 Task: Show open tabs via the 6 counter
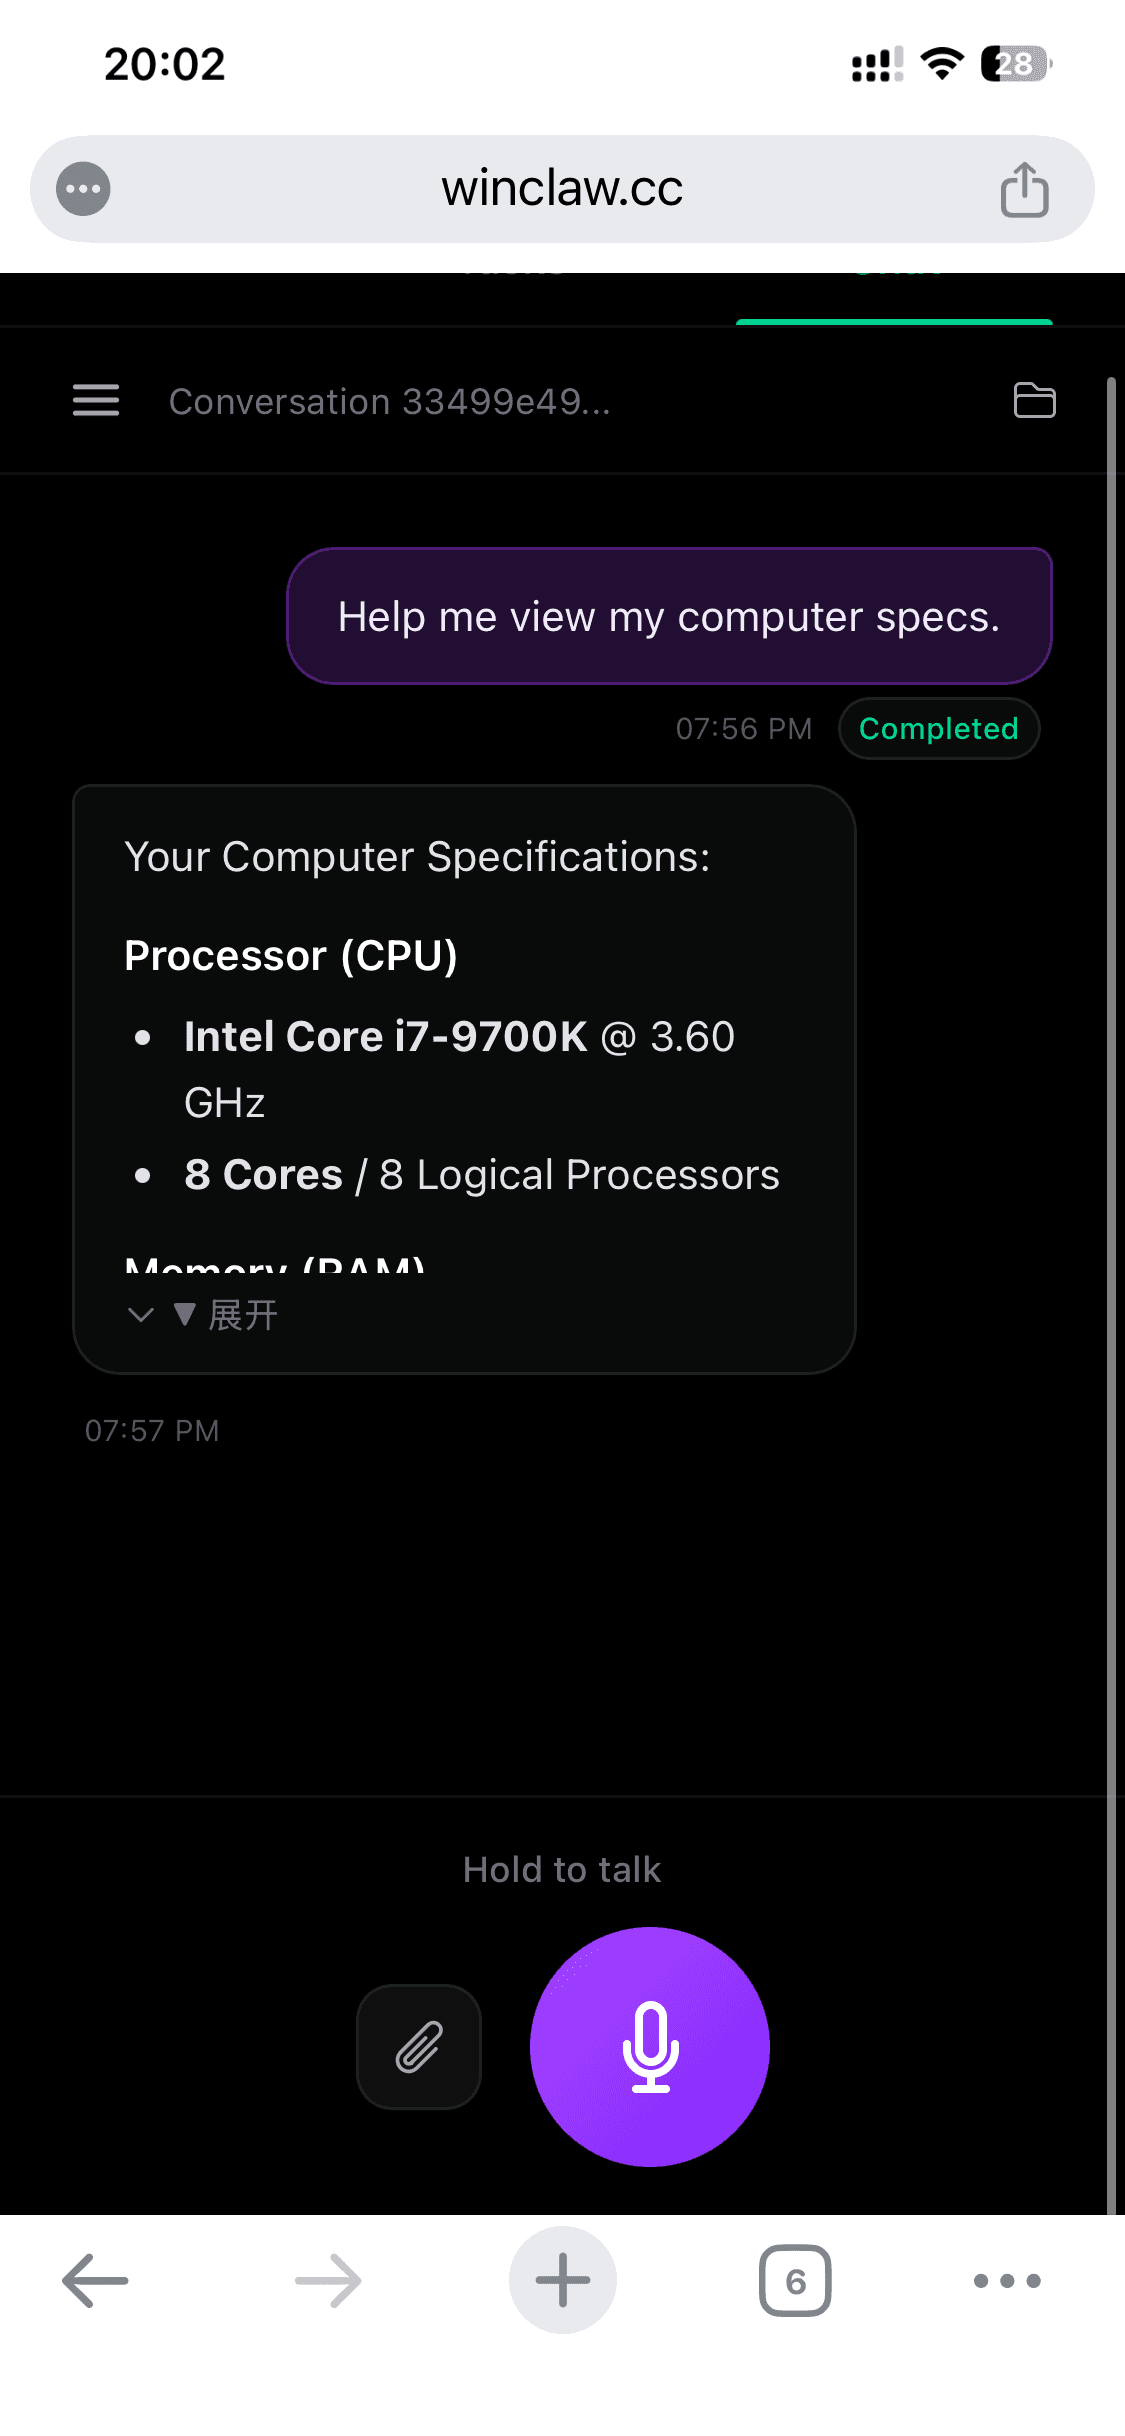[x=795, y=2281]
